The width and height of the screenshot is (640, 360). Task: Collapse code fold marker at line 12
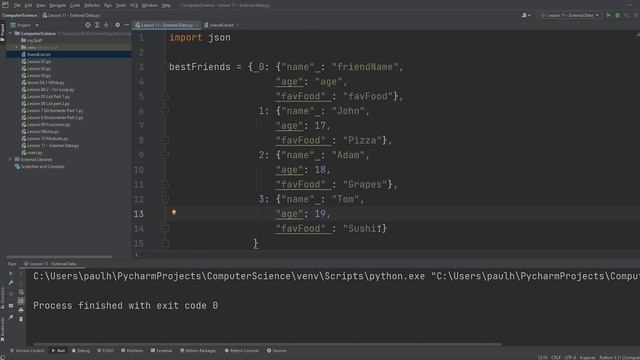click(165, 199)
